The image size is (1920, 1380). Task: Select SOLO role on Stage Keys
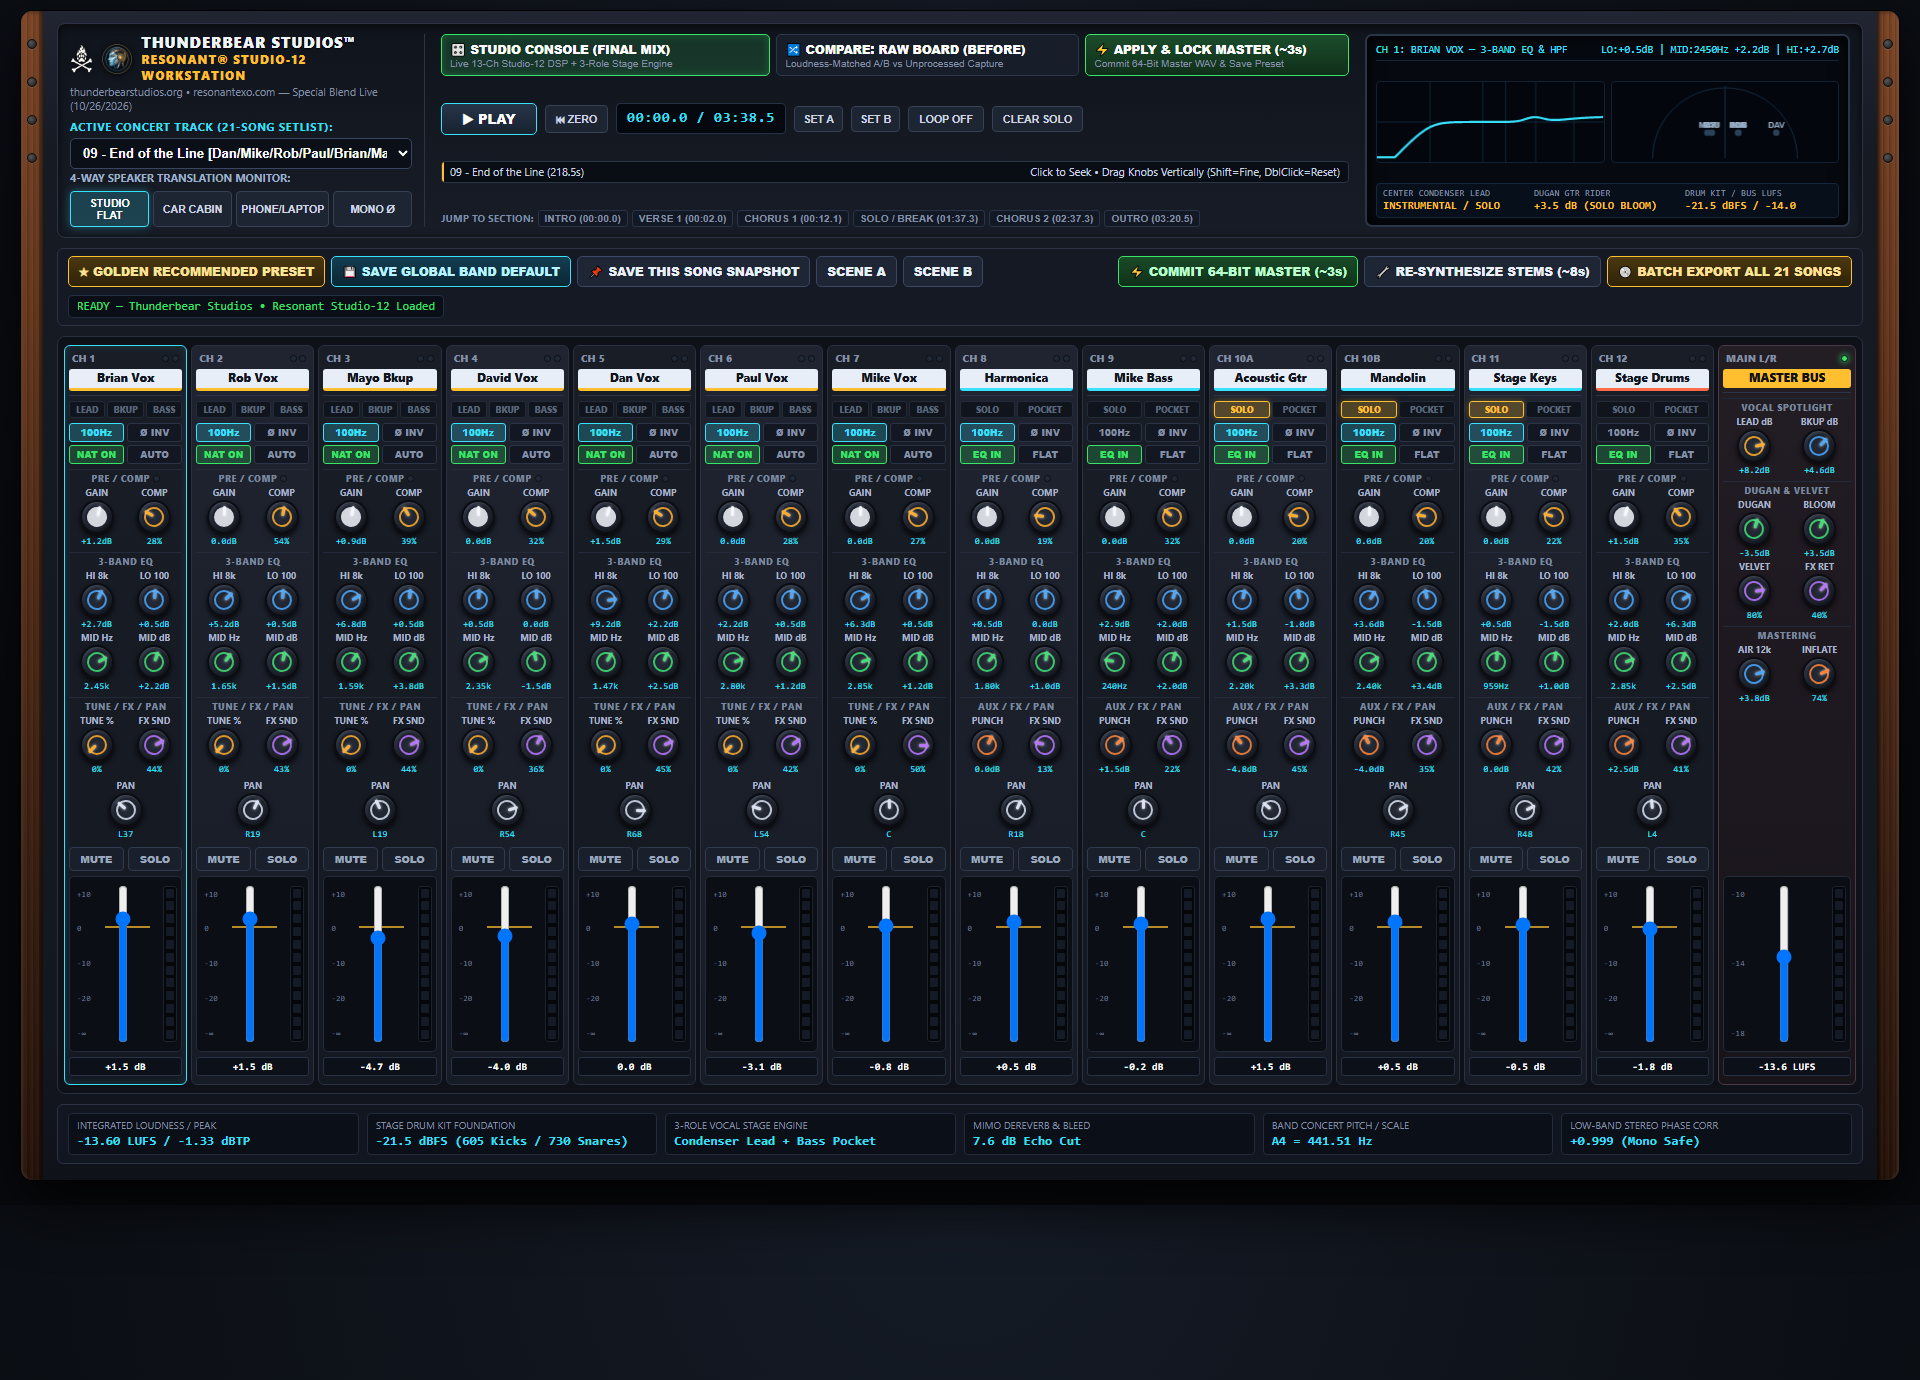(x=1496, y=409)
